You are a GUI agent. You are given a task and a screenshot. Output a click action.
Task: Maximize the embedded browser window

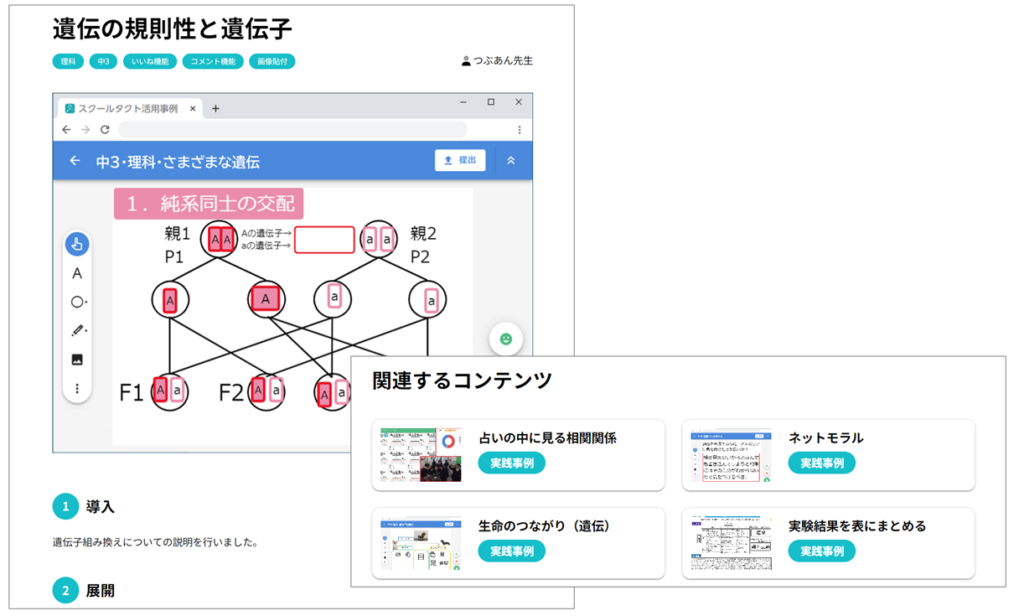click(491, 102)
